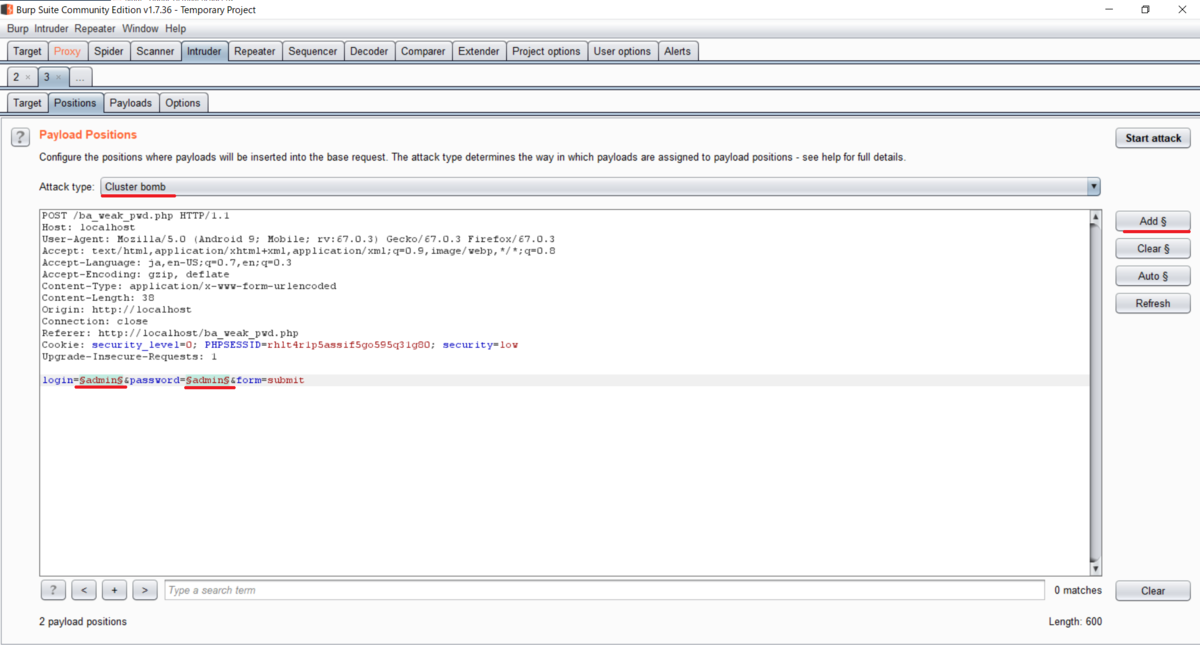Click the Origin: http://localhost header
This screenshot has width=1200, height=645.
tap(116, 310)
